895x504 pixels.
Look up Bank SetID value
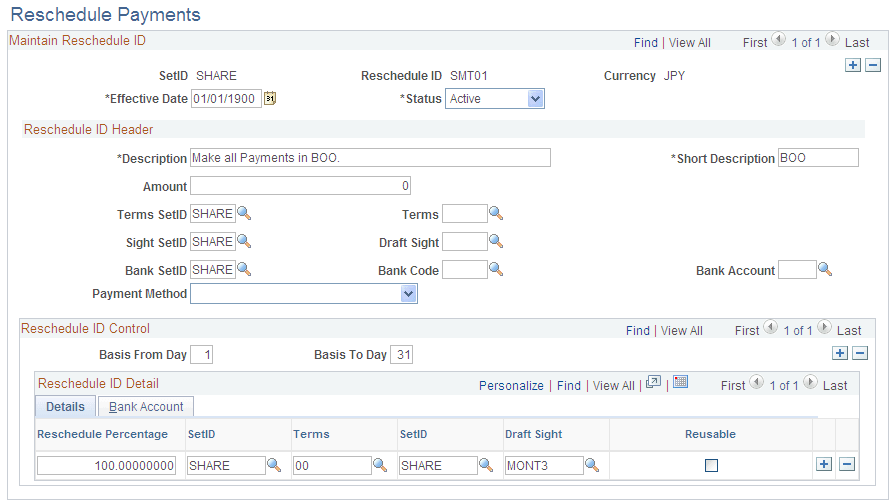[244, 269]
